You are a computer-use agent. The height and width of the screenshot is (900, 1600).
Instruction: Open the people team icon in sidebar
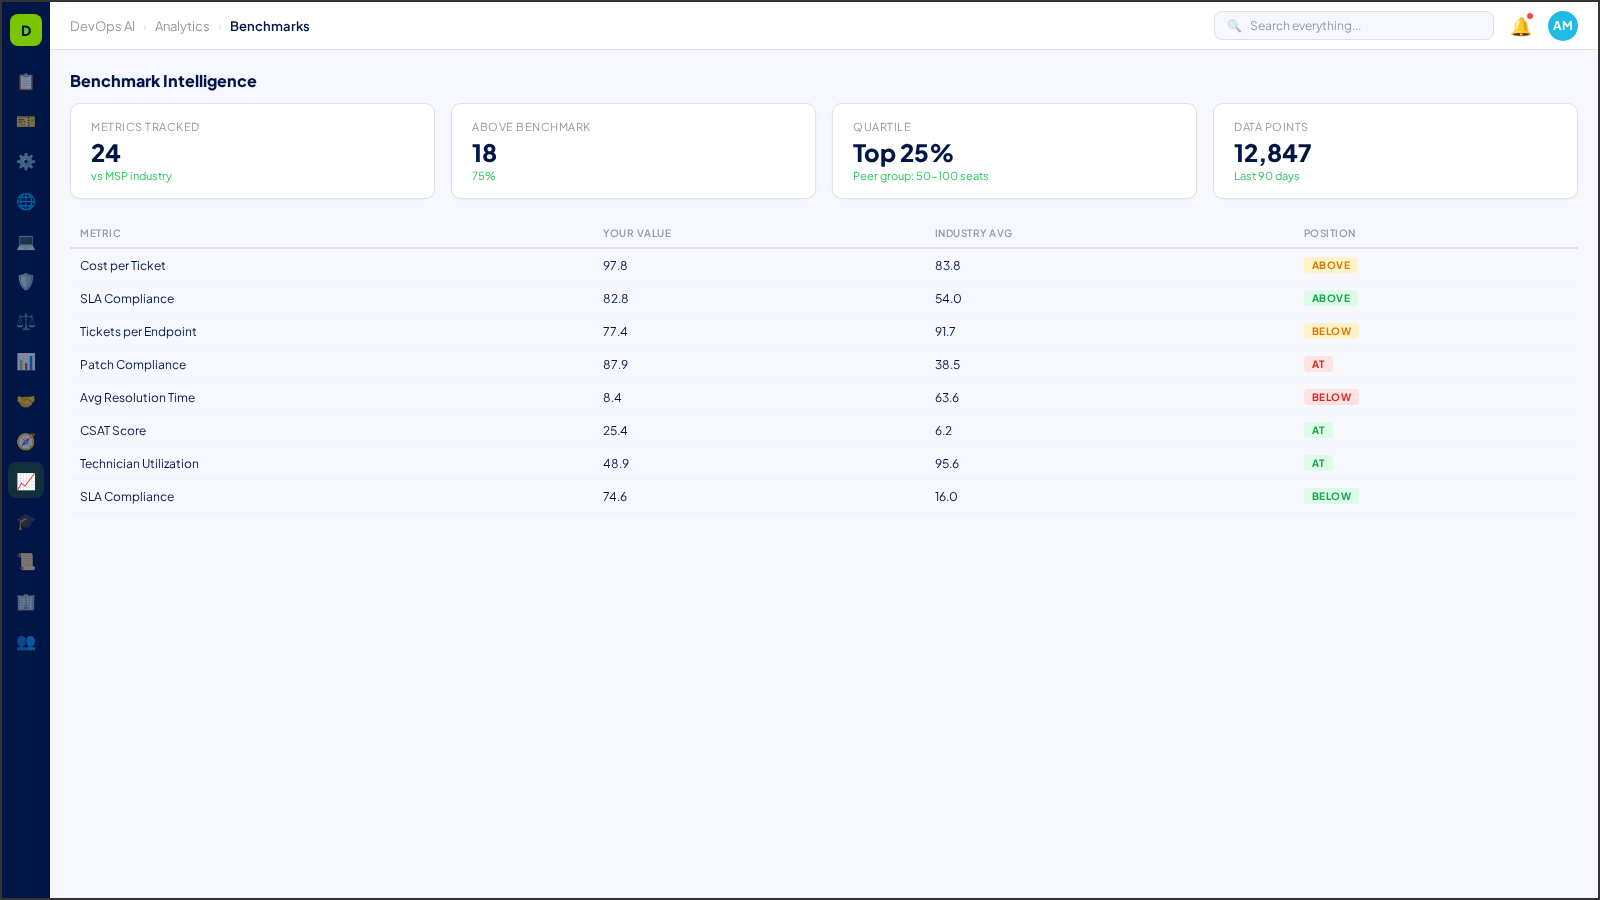(x=26, y=643)
